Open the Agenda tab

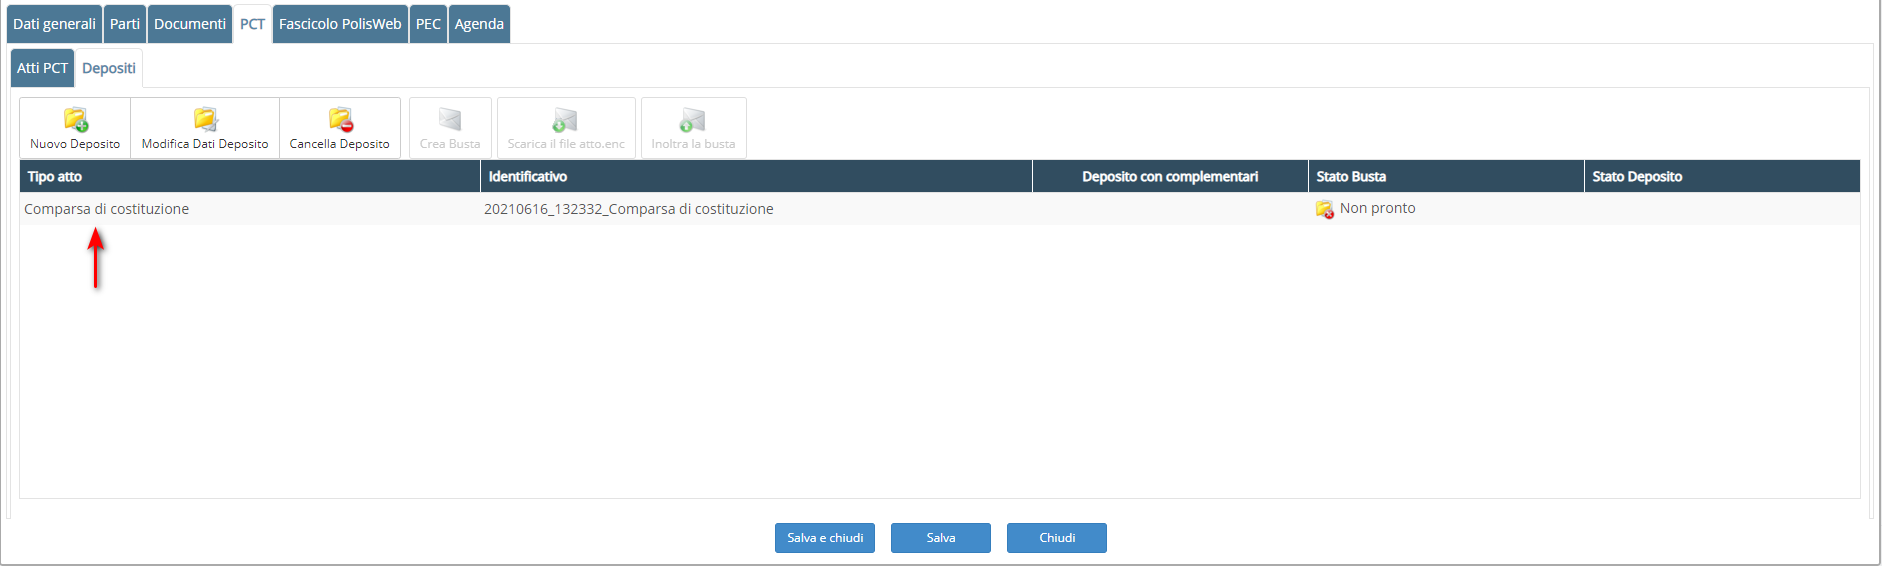(479, 24)
